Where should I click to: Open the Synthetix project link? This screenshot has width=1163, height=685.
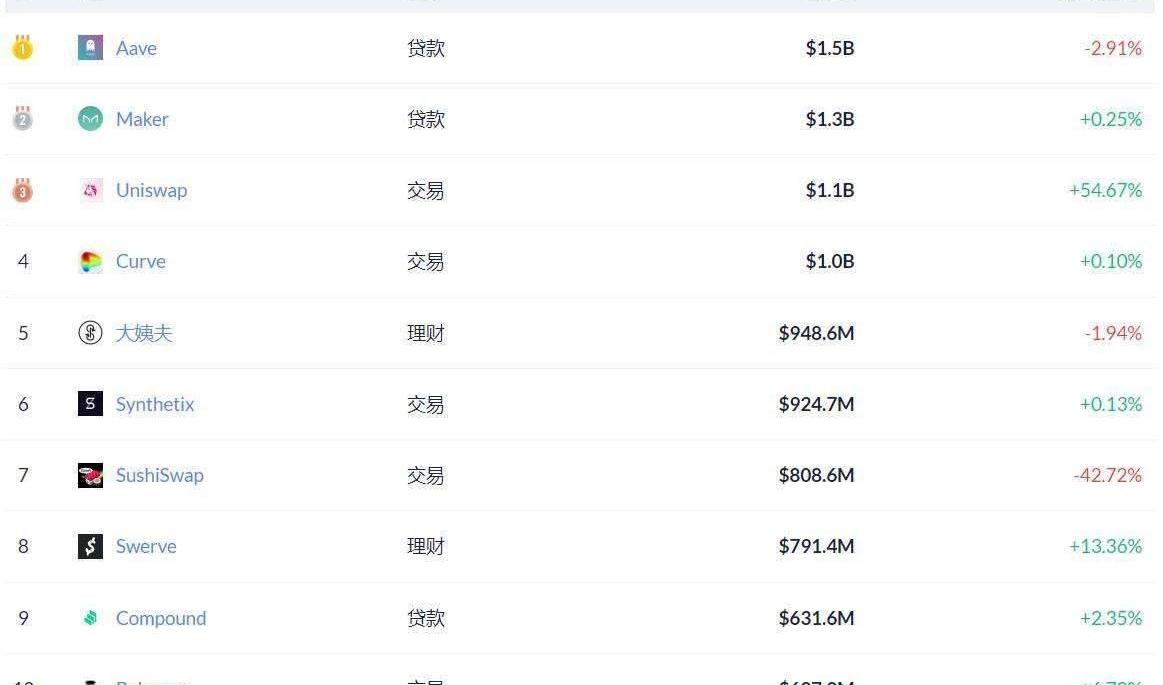[x=155, y=404]
